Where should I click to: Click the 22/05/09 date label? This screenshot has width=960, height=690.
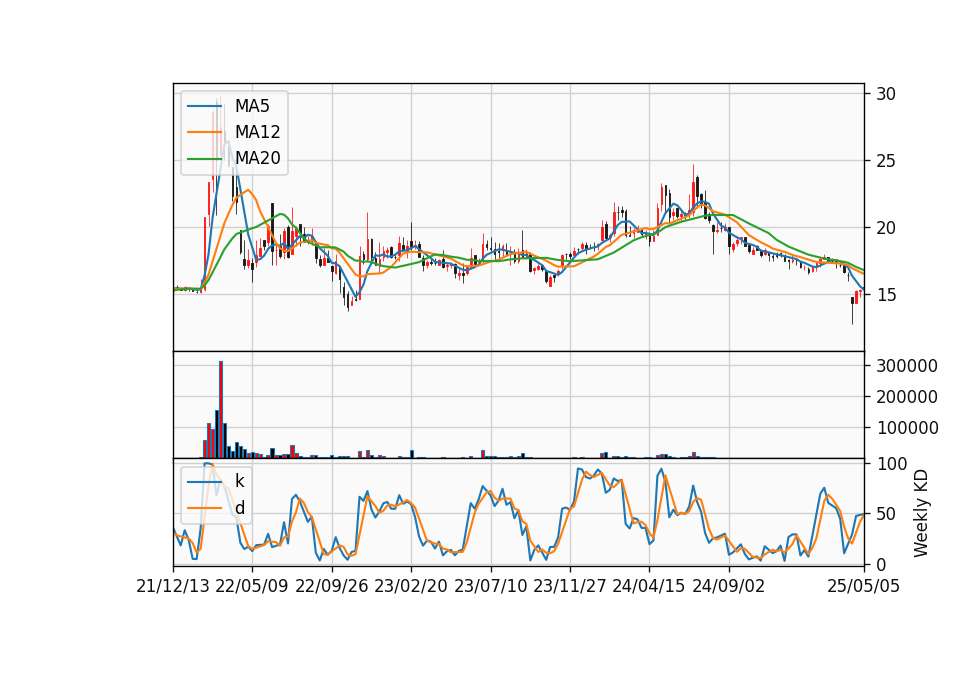252,587
